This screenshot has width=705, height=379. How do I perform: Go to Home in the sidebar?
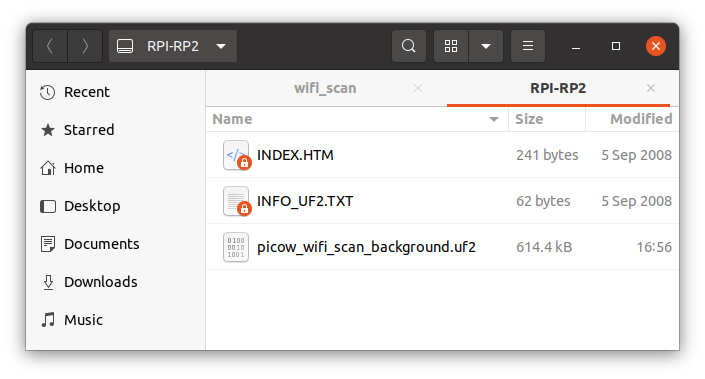tap(84, 168)
